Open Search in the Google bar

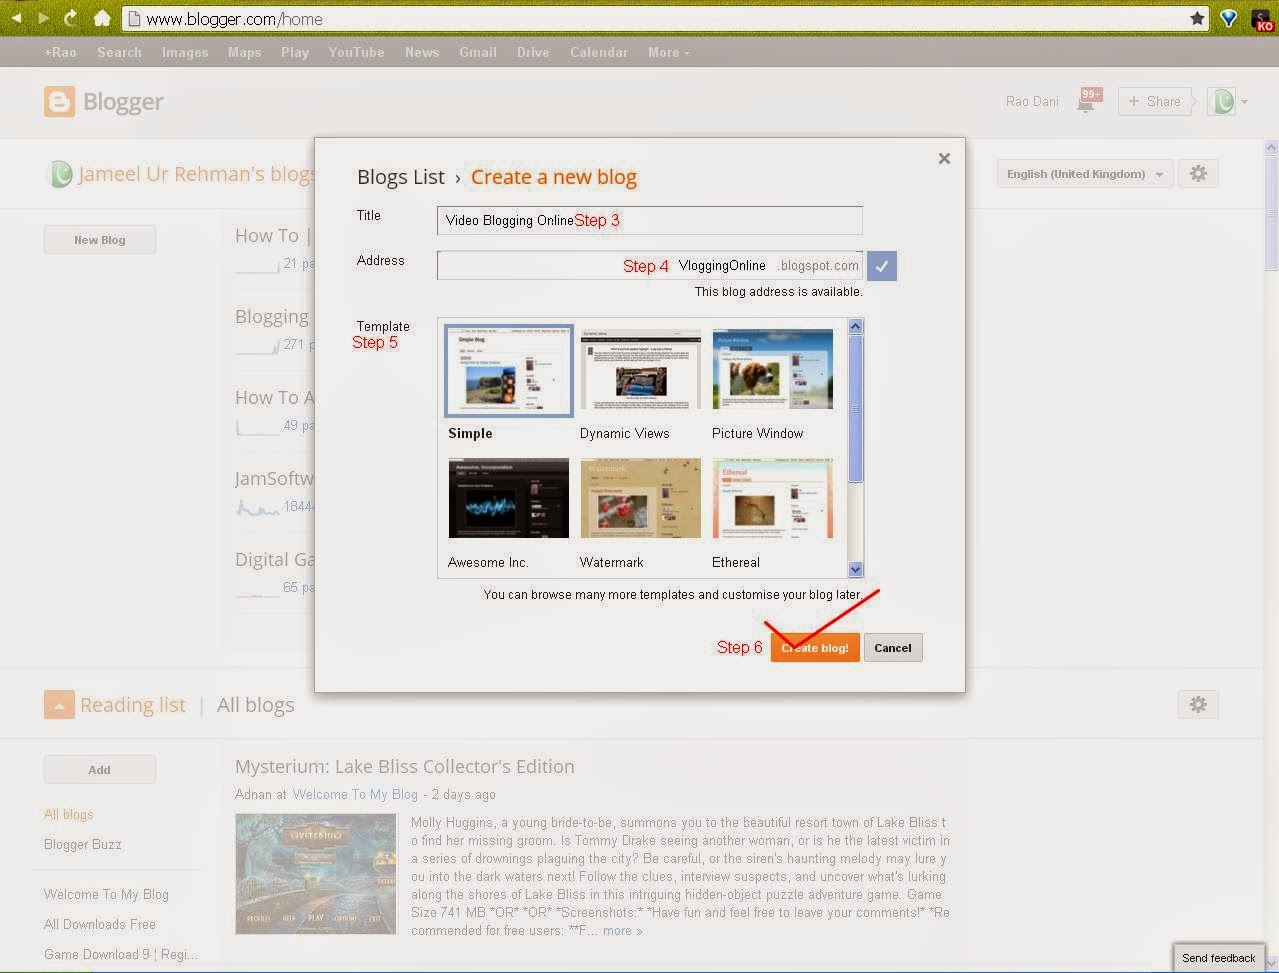coord(119,52)
